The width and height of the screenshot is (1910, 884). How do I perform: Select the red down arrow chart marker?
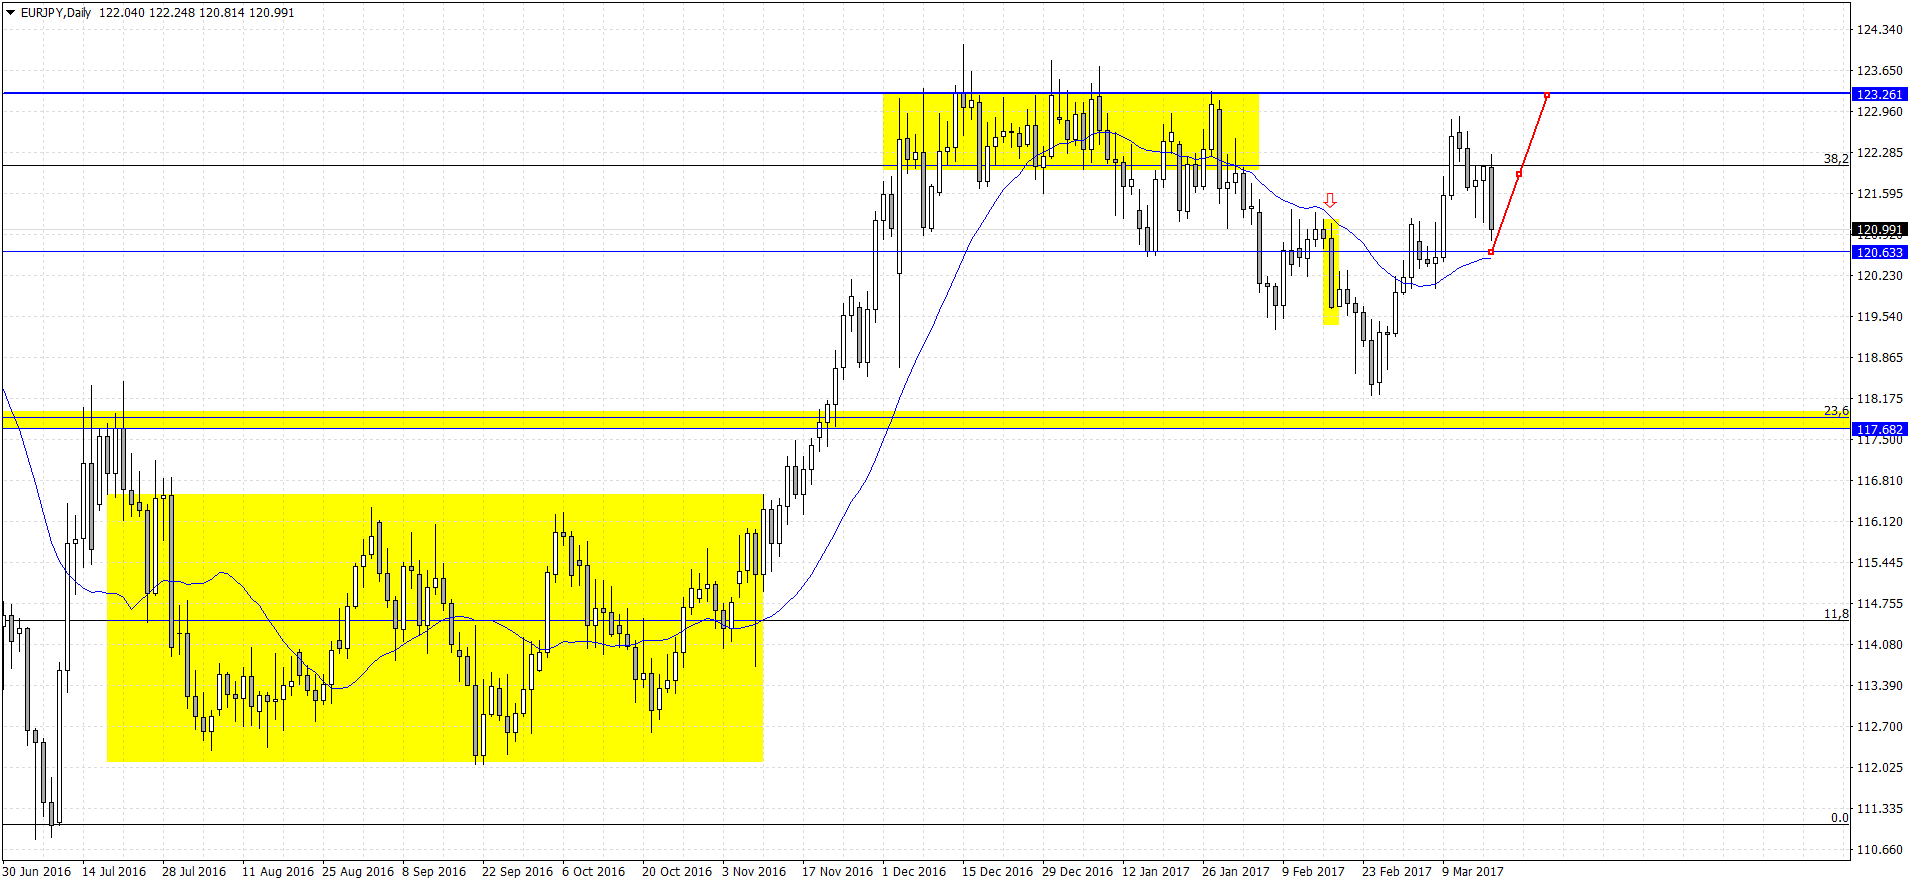coord(1330,200)
